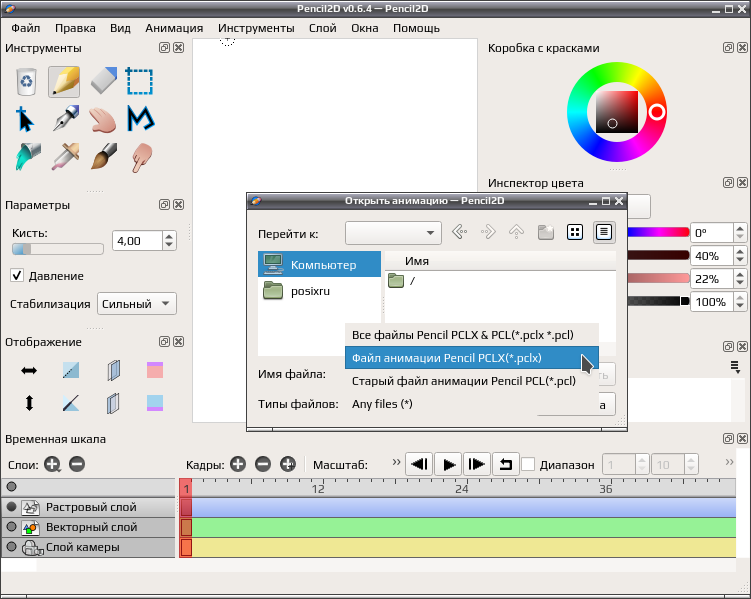Open the Анимация menu
Screen dimensions: 751x599
pos(174,28)
